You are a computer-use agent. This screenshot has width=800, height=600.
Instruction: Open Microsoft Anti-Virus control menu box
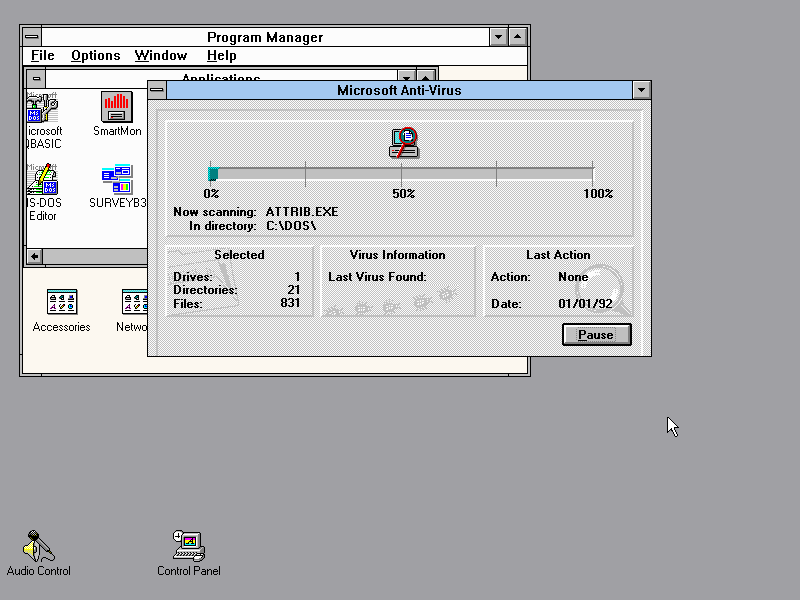pyautogui.click(x=157, y=90)
